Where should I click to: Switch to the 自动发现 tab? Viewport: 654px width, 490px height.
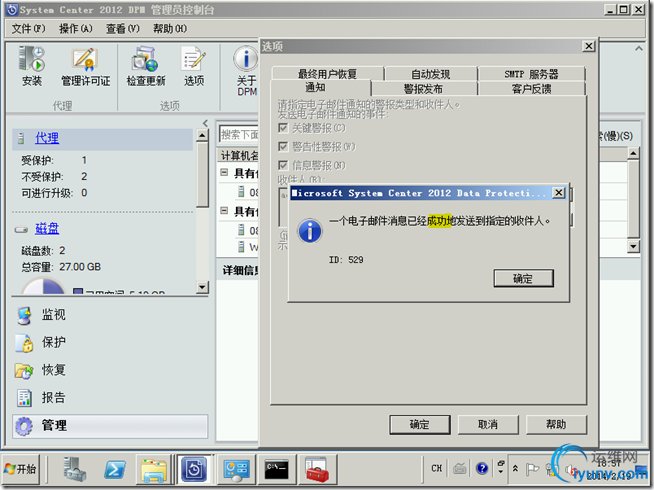430,74
